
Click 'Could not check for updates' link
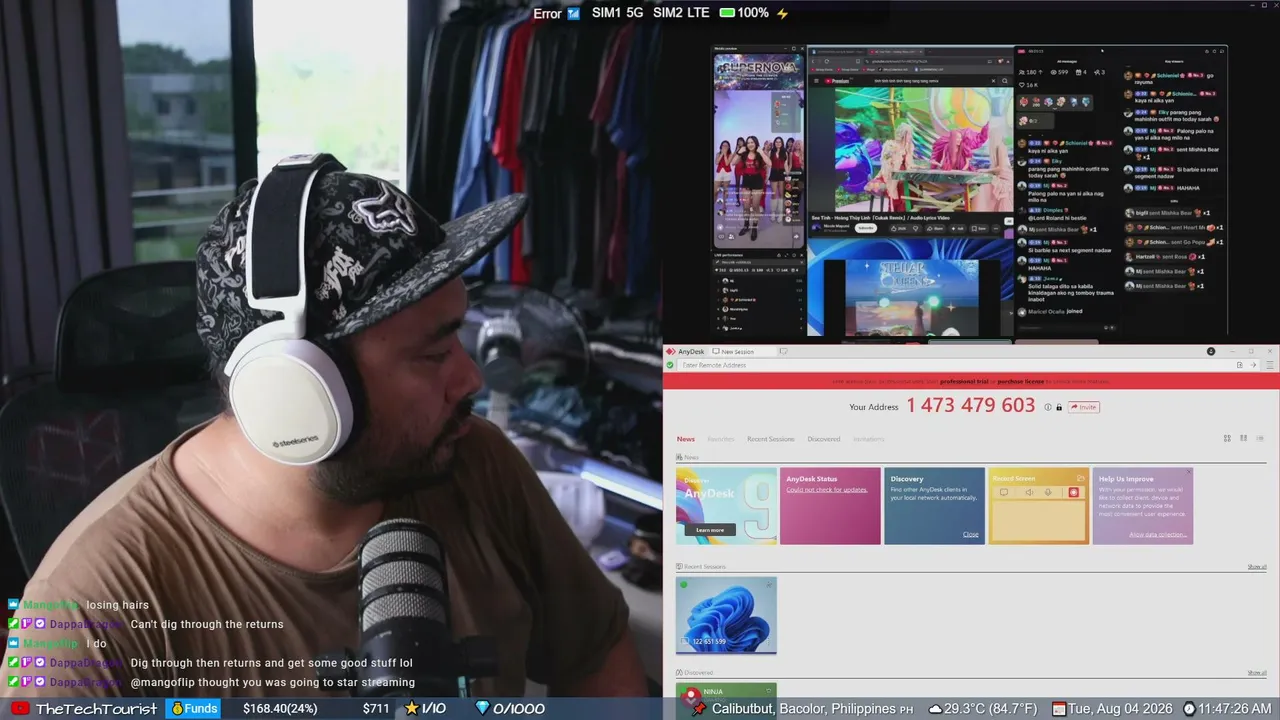826,490
